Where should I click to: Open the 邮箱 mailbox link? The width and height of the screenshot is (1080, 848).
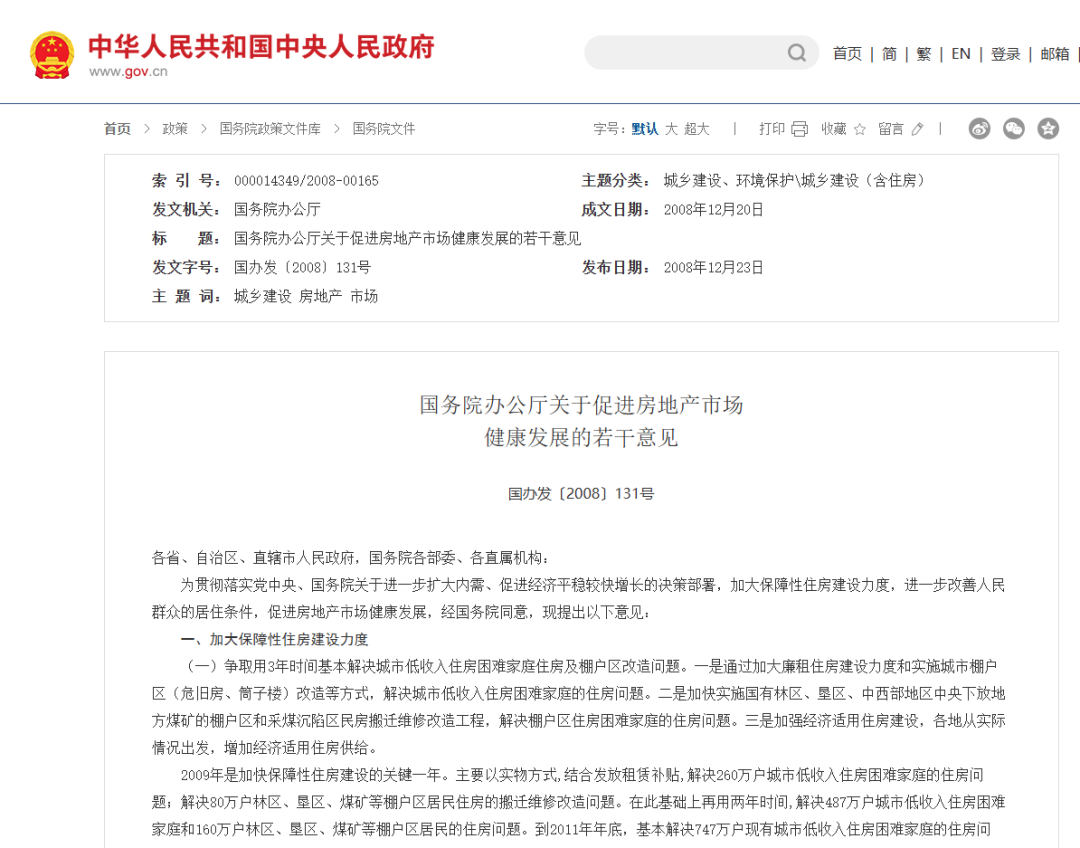click(1055, 54)
